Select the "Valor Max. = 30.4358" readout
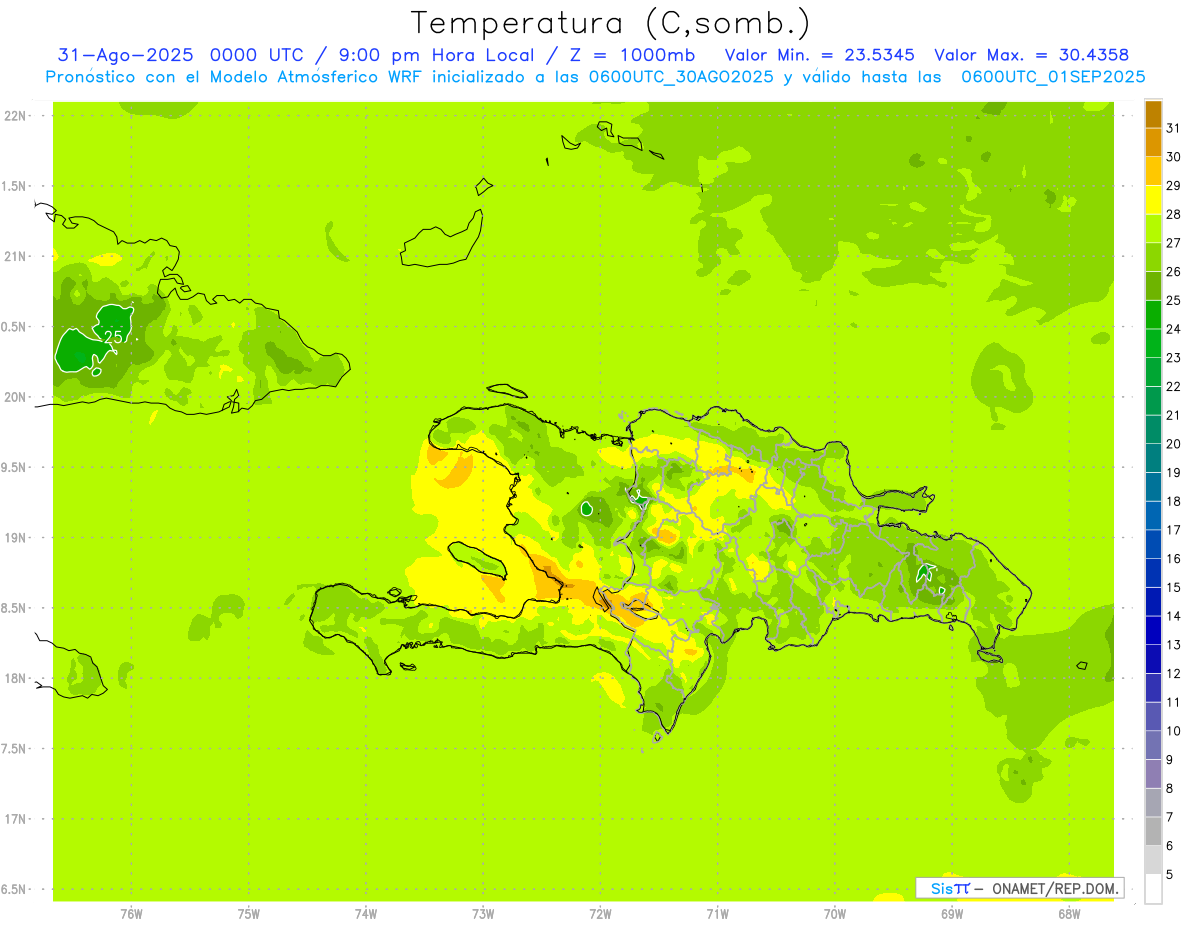 [1031, 55]
